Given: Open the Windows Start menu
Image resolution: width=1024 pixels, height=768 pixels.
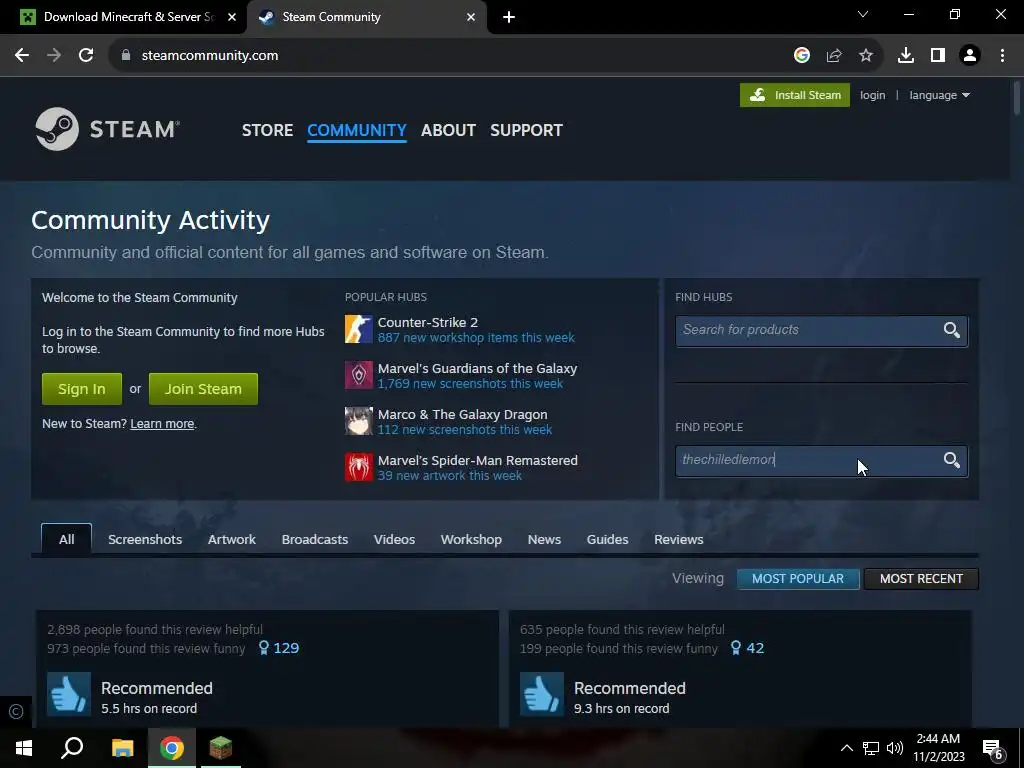Looking at the screenshot, I should point(24,748).
